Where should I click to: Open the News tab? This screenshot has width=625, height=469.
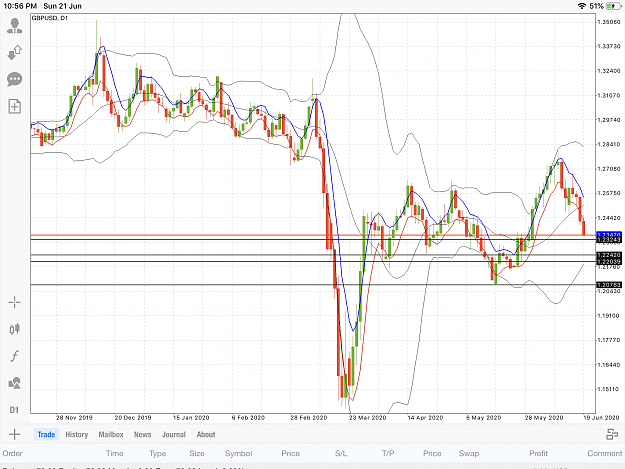pos(142,434)
